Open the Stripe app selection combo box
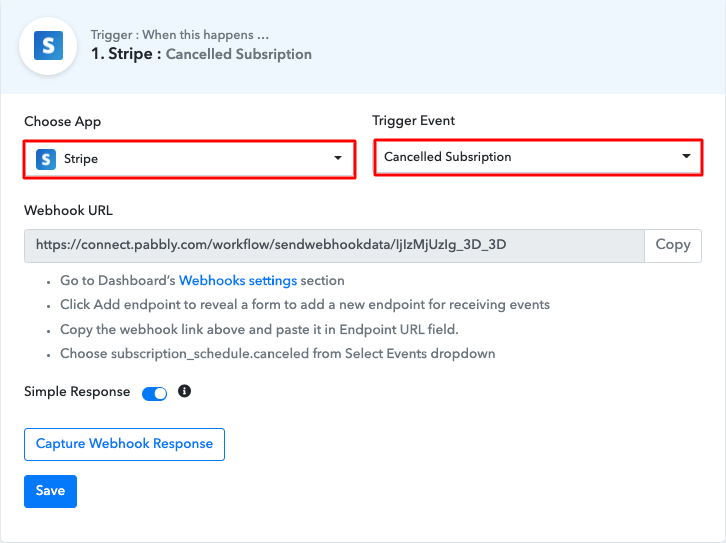726x543 pixels. coord(189,159)
